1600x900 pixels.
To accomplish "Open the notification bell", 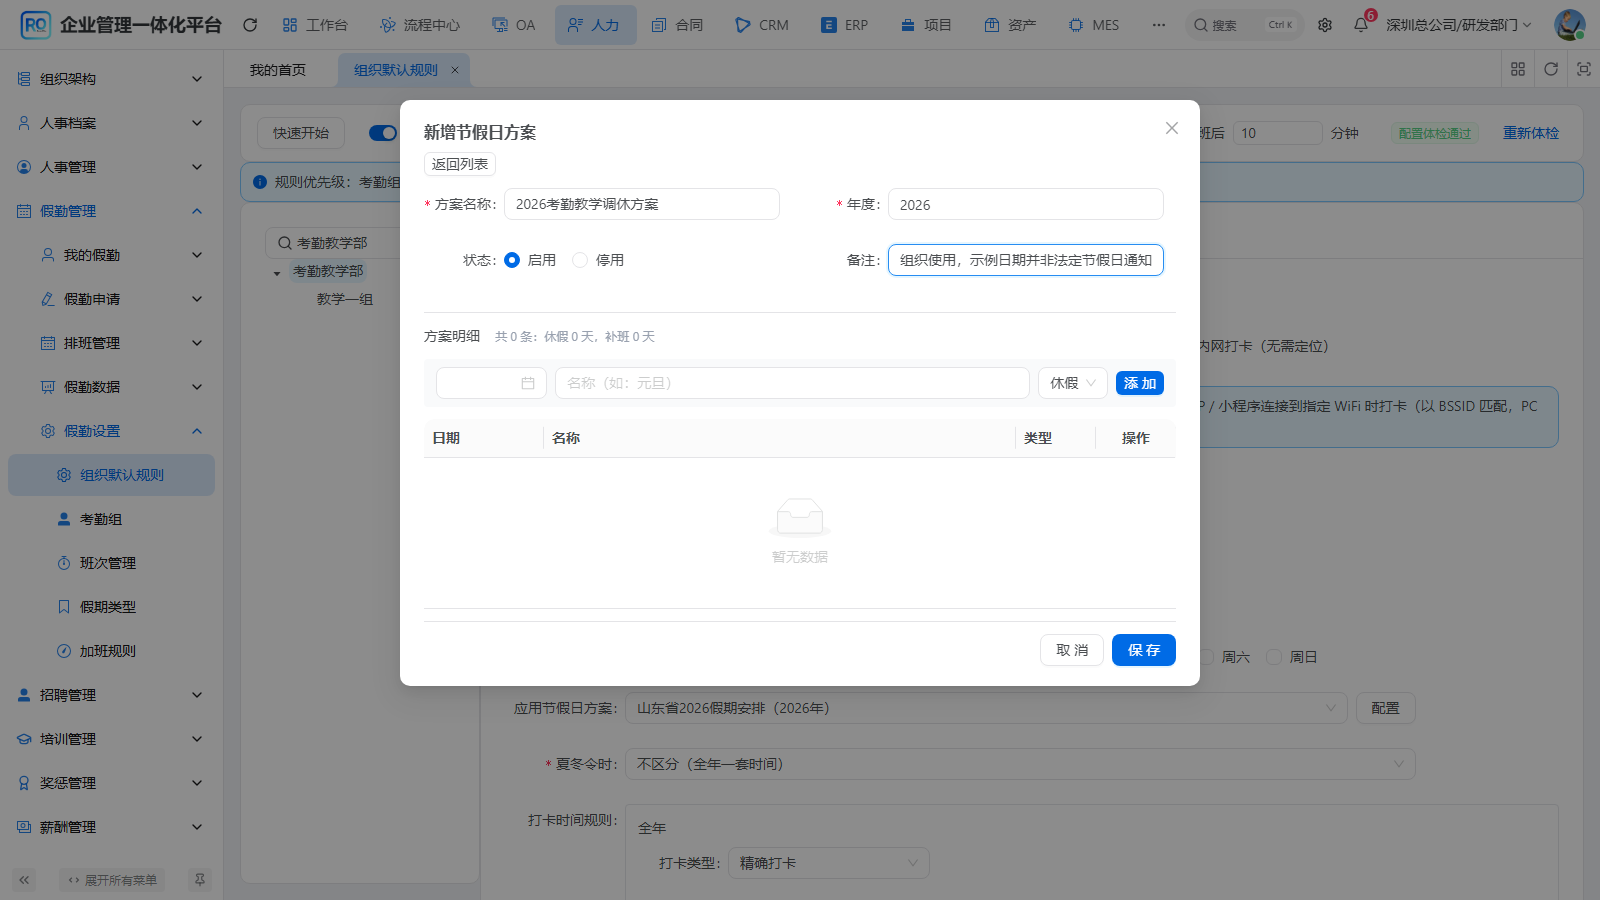I will [1361, 25].
